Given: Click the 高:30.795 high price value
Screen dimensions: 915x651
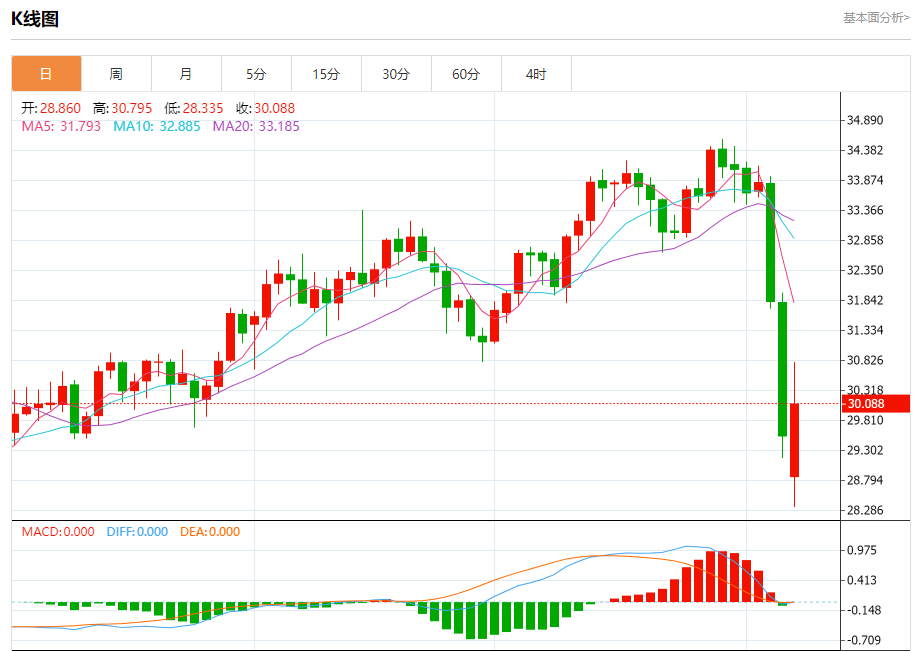Looking at the screenshot, I should pos(123,108).
